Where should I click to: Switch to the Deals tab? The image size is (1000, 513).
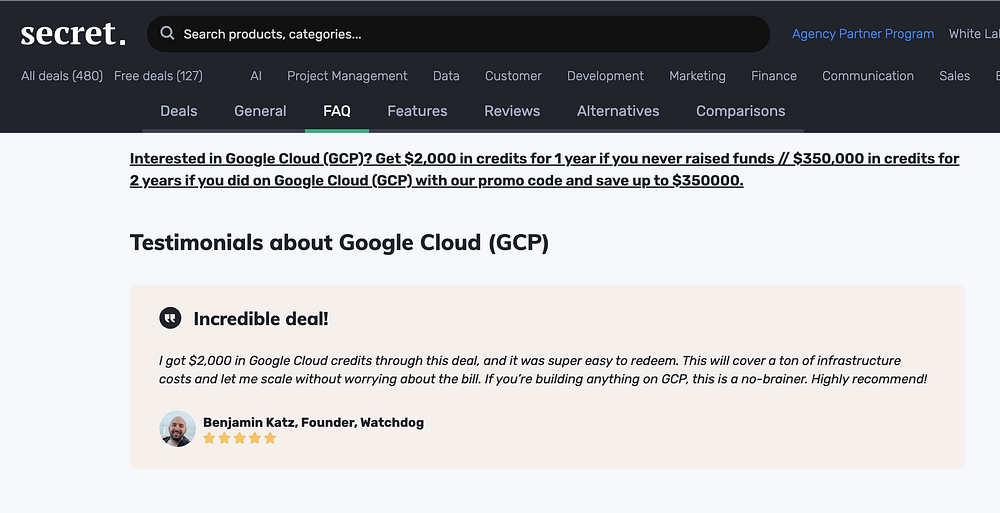click(179, 111)
